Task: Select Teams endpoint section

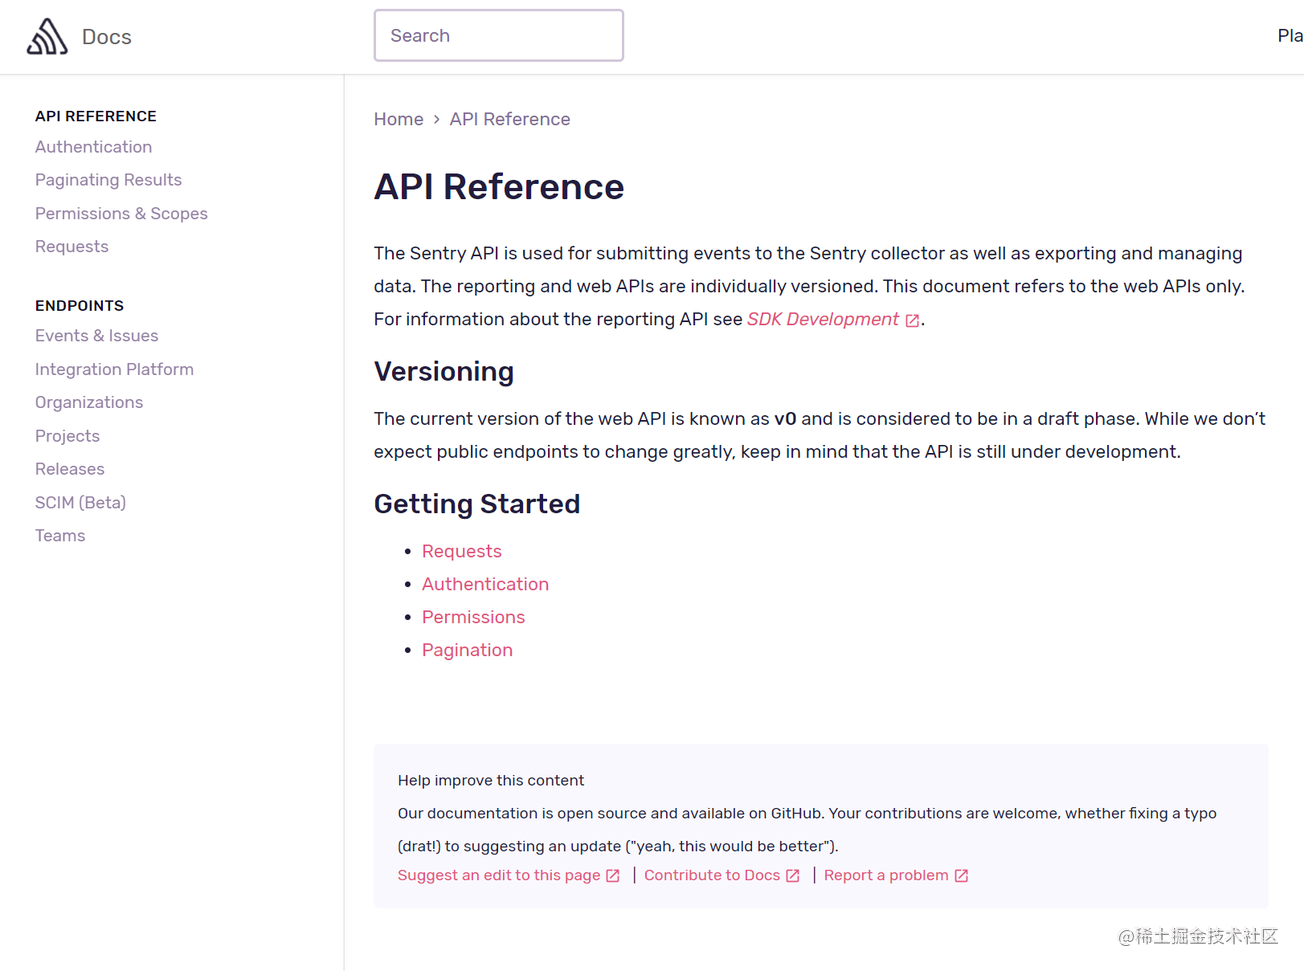Action: pyautogui.click(x=60, y=536)
